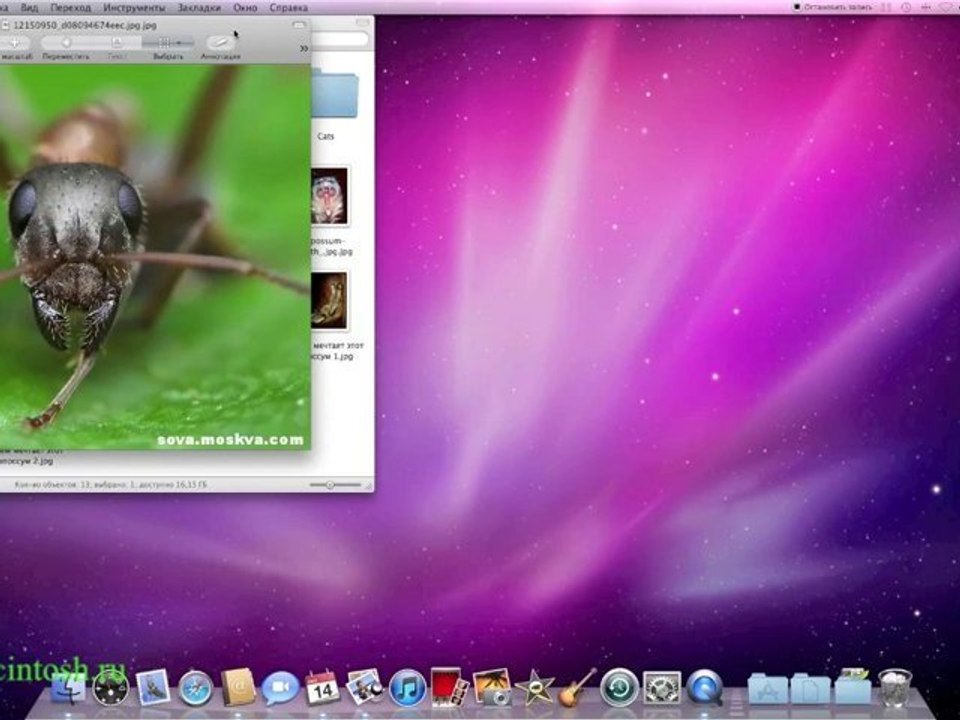The image size is (960, 720).
Task: Launch QuickTime Player from Dock
Action: (x=704, y=688)
